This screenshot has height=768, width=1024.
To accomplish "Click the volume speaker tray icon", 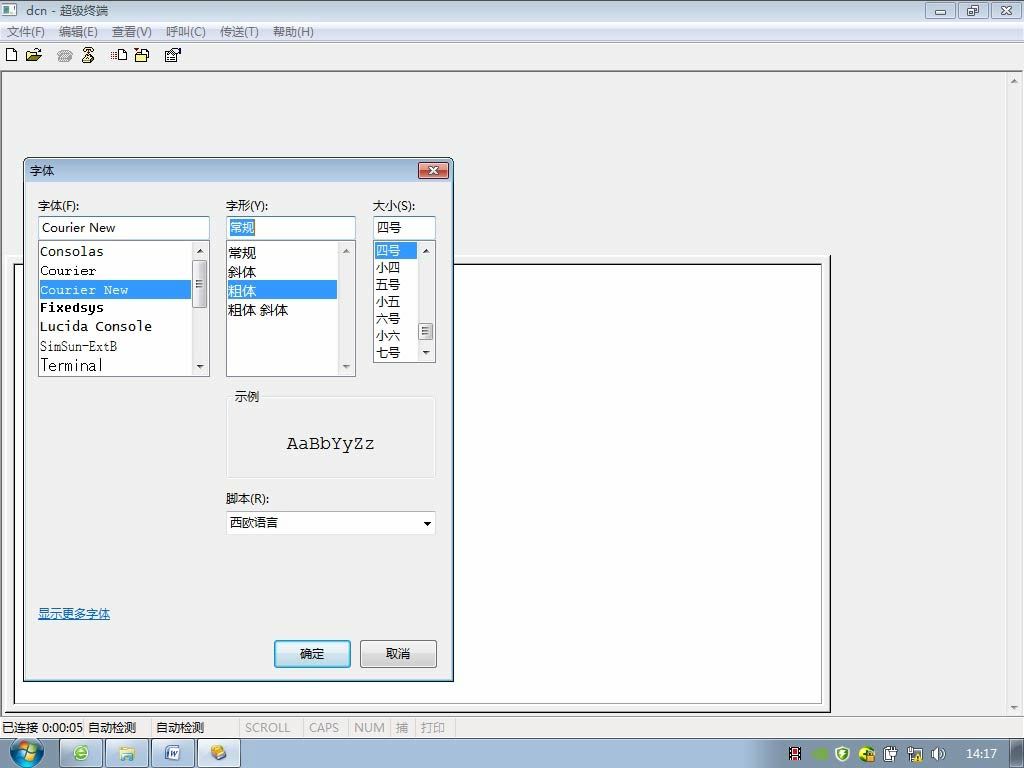I will (x=938, y=754).
